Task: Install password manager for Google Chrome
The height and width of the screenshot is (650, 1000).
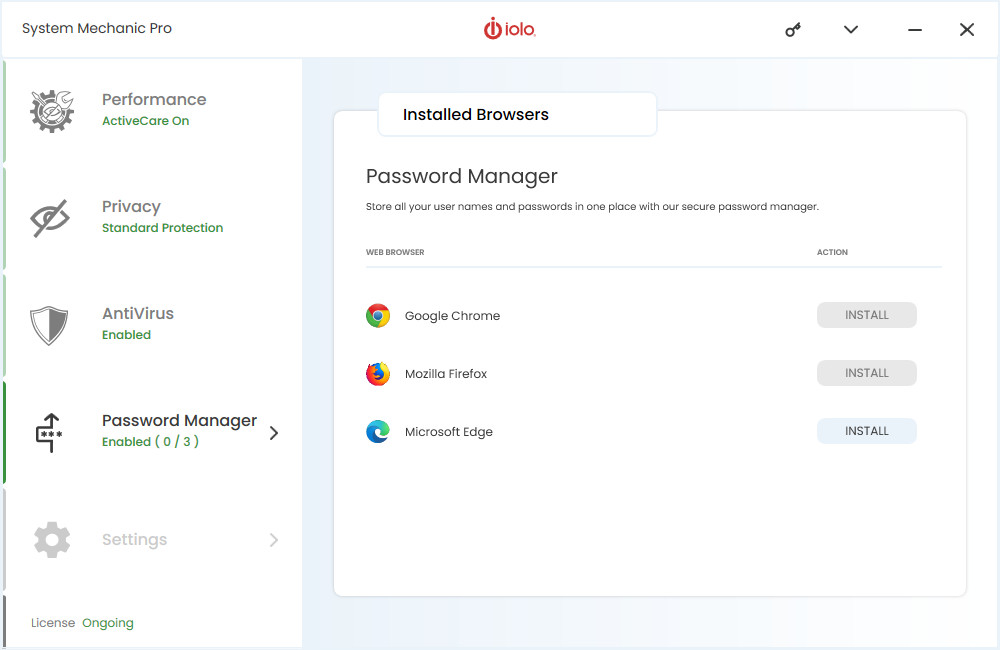Action: (x=867, y=315)
